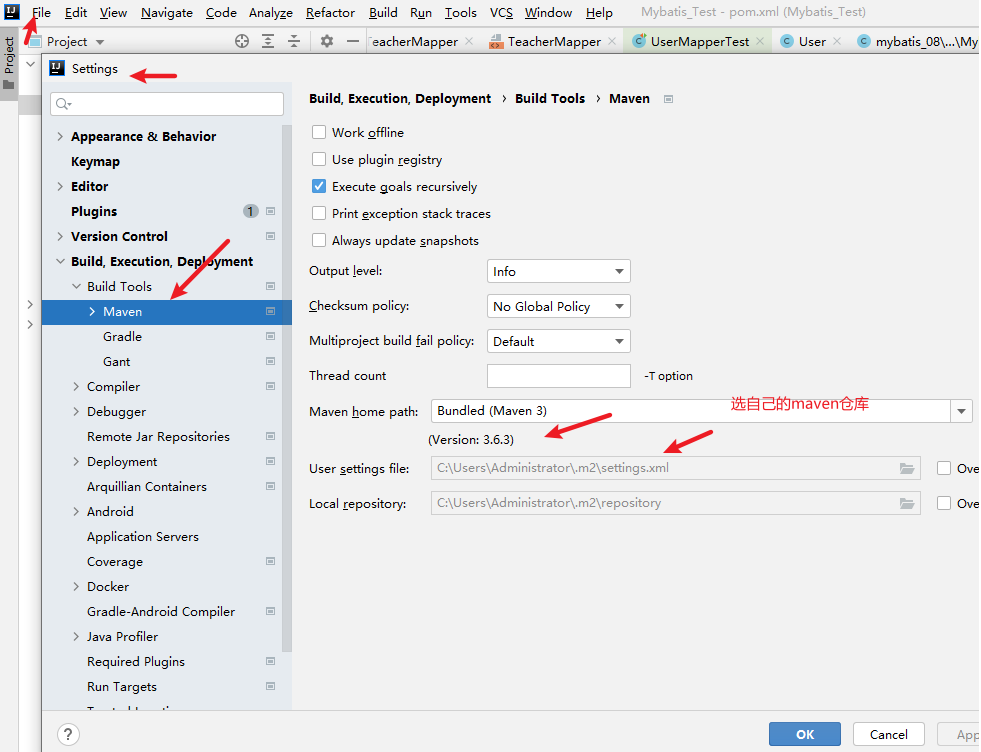981x752 pixels.
Task: Click the Thread count input field
Action: click(x=558, y=376)
